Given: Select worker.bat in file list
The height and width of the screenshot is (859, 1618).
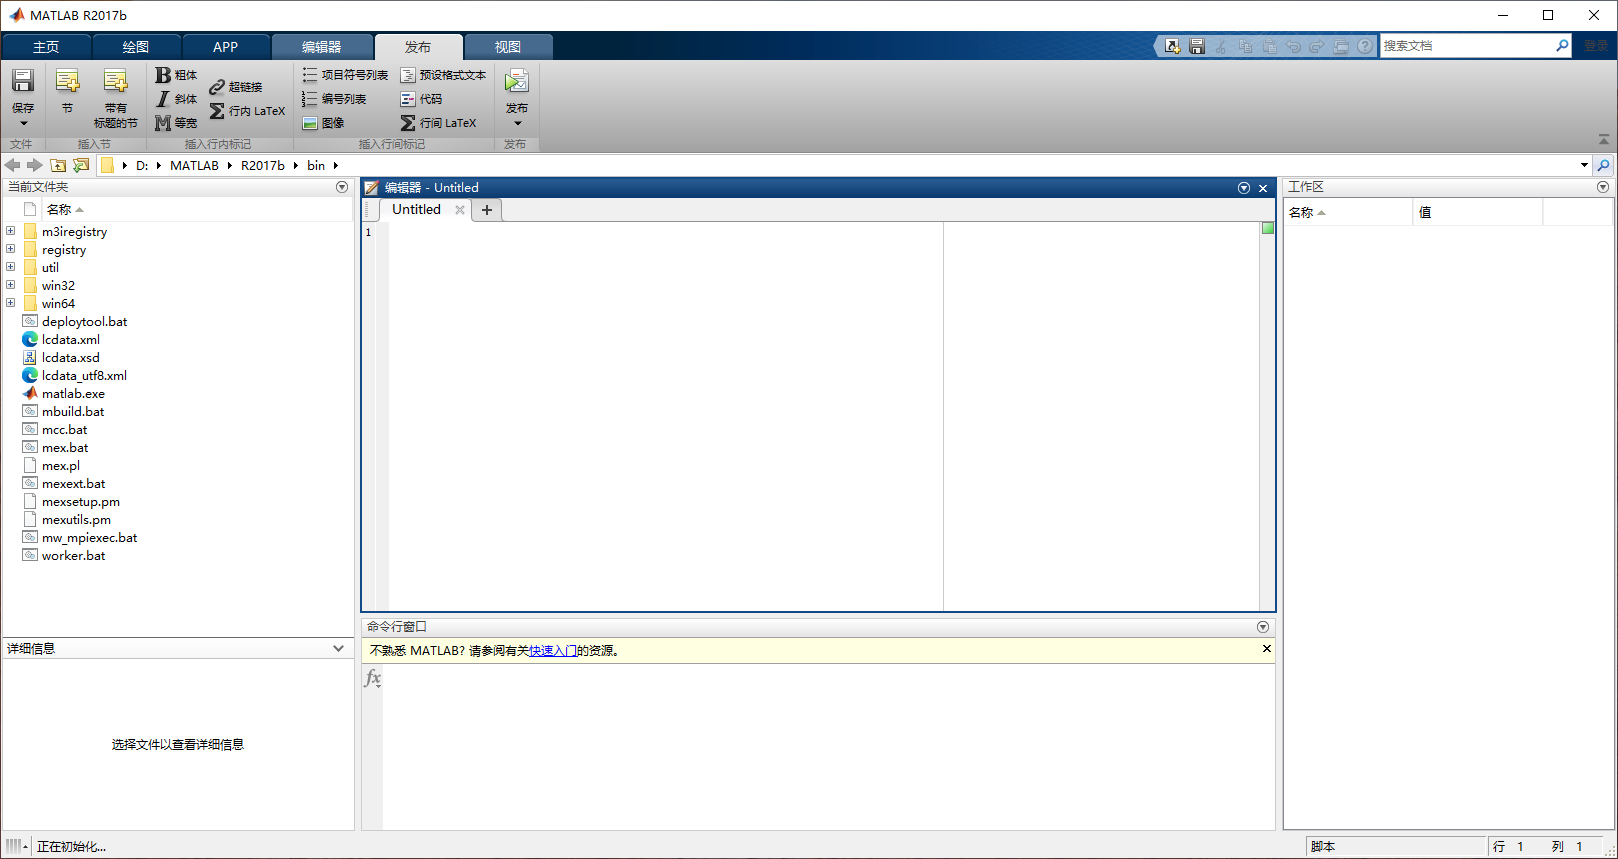Looking at the screenshot, I should click(x=73, y=555).
